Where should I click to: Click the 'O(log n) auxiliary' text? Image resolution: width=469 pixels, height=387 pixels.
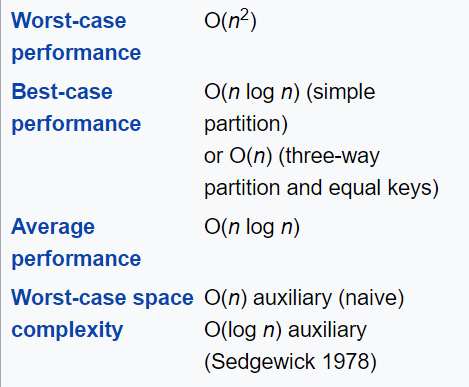(x=285, y=330)
